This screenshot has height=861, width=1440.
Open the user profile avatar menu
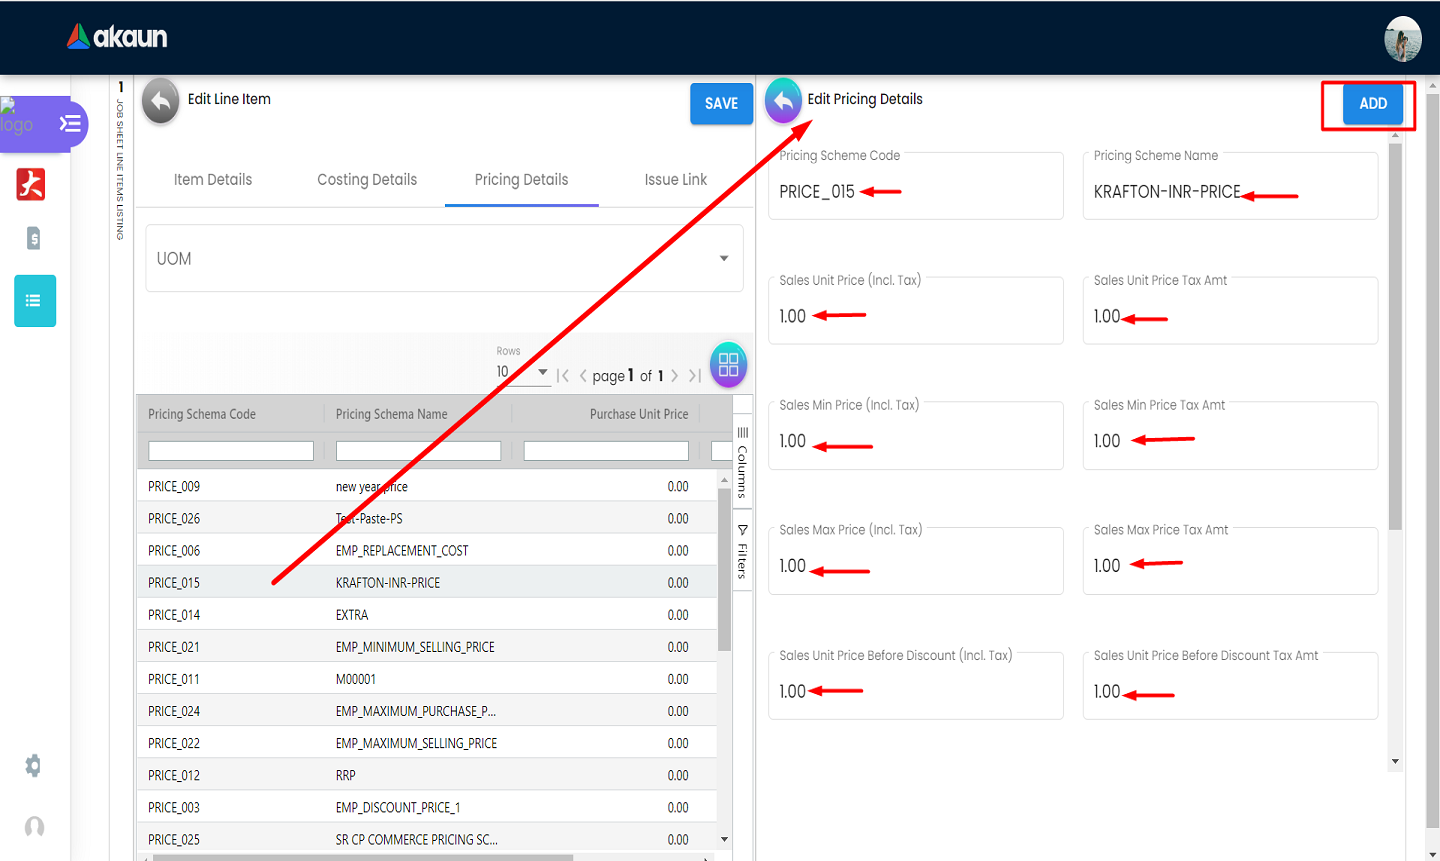(1402, 39)
